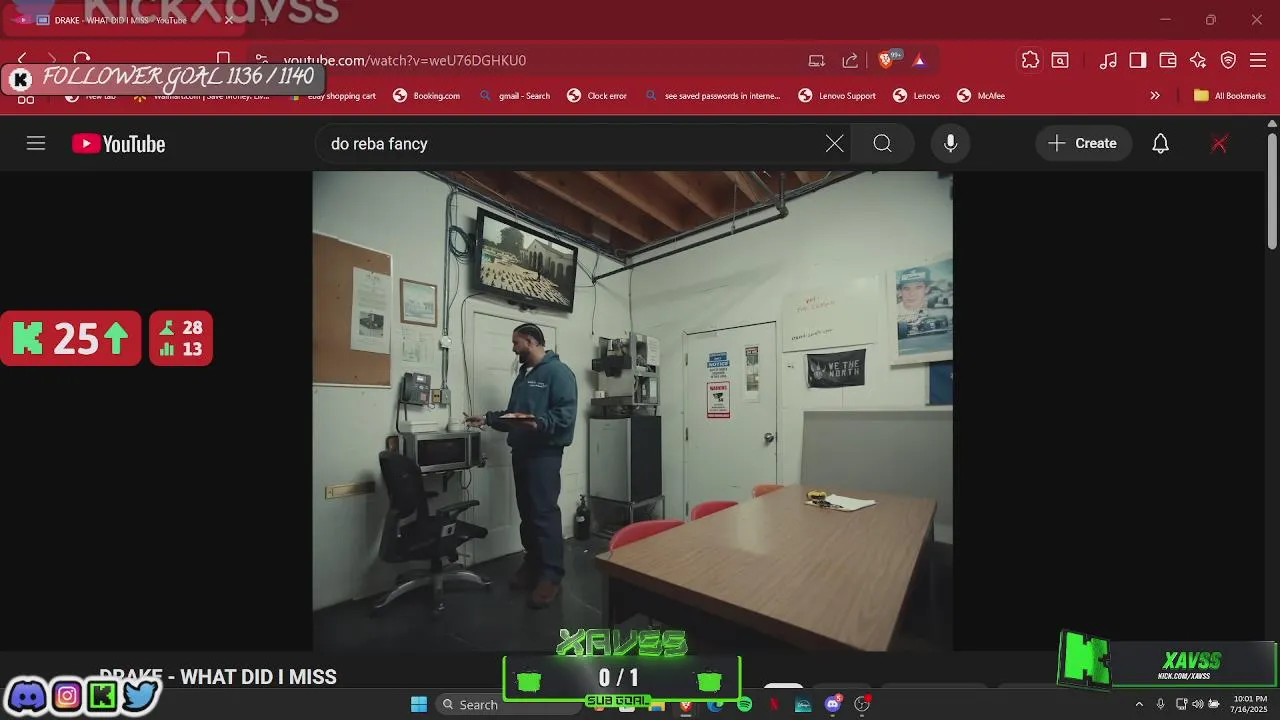
Task: Open the cast/media icon in address bar
Action: point(817,61)
